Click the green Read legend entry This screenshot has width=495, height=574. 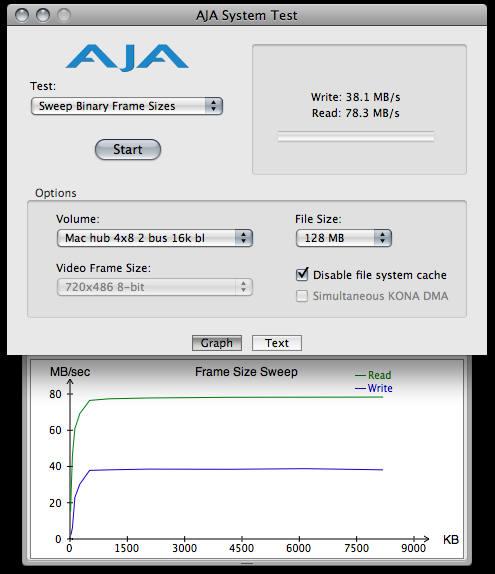click(x=373, y=375)
